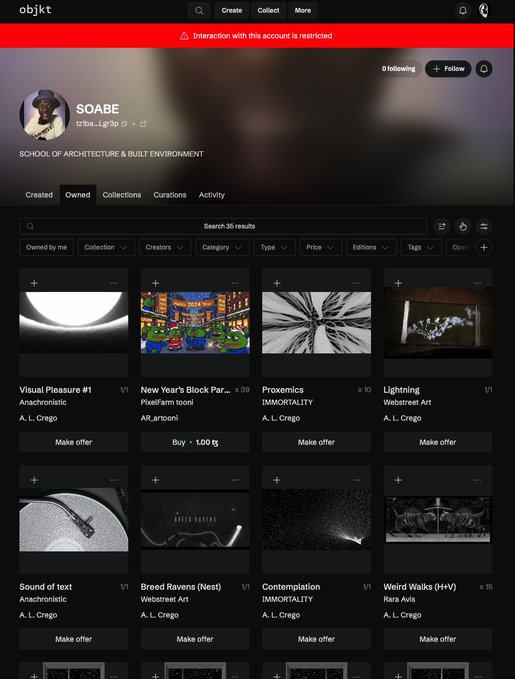Click the profile notification bell beside Follow
The width and height of the screenshot is (515, 679).
click(x=484, y=69)
